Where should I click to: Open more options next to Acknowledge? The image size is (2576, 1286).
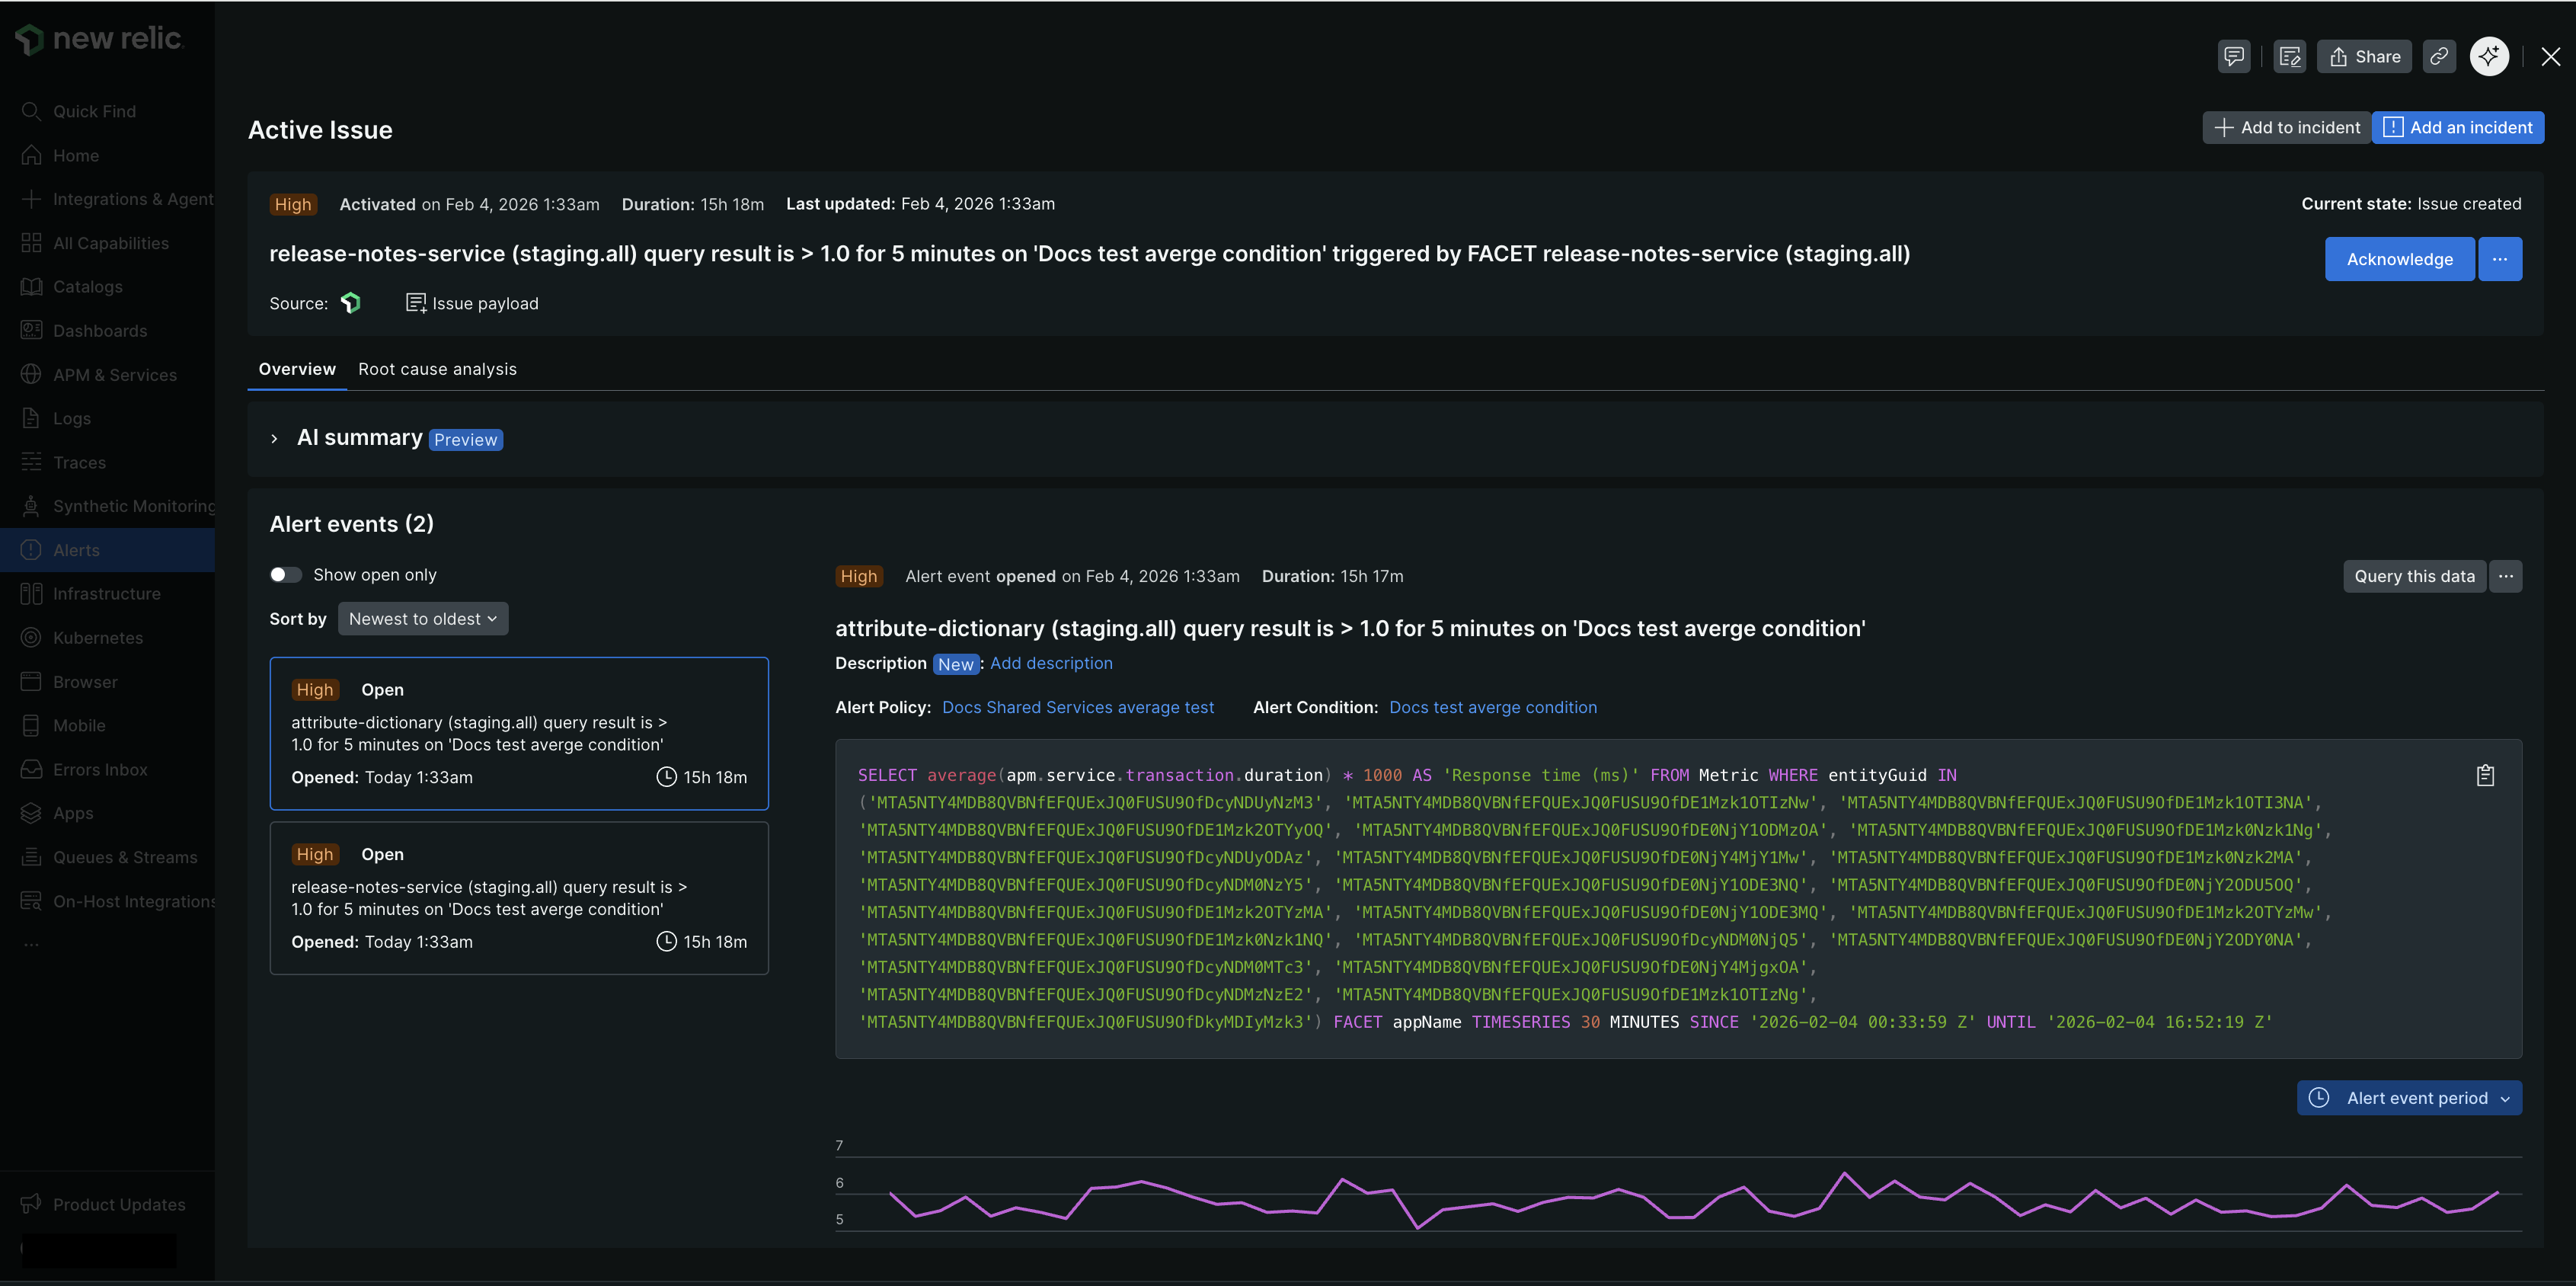click(x=2500, y=259)
